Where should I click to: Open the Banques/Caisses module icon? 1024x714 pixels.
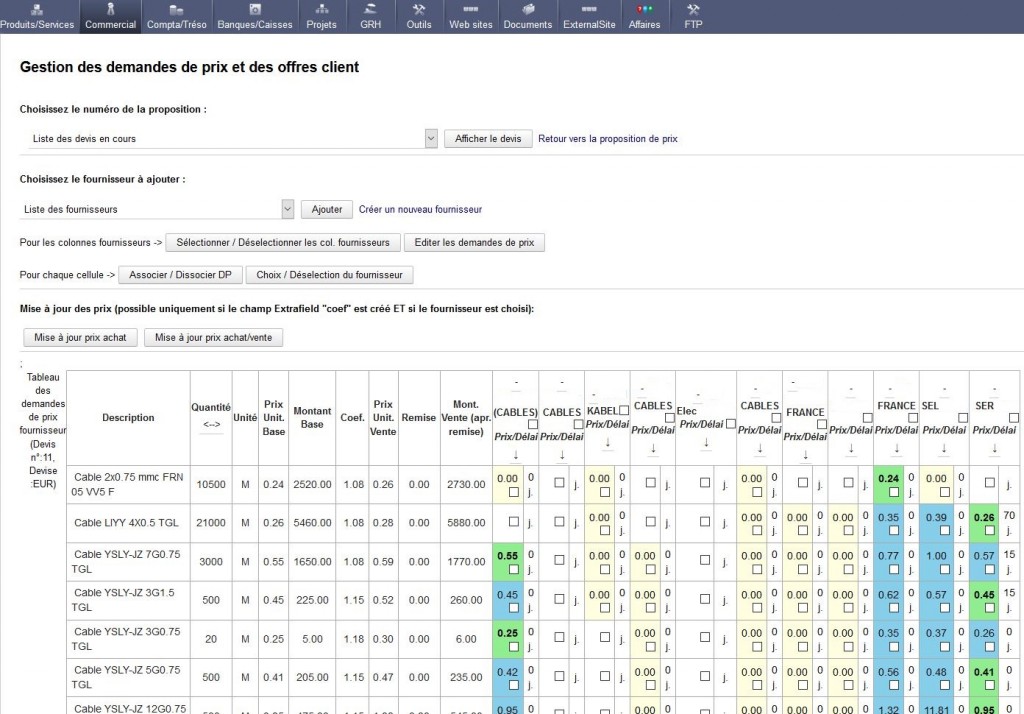click(x=254, y=9)
